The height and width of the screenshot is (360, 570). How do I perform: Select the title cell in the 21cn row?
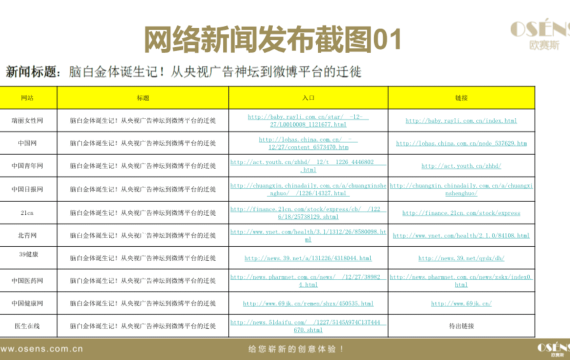(x=143, y=213)
